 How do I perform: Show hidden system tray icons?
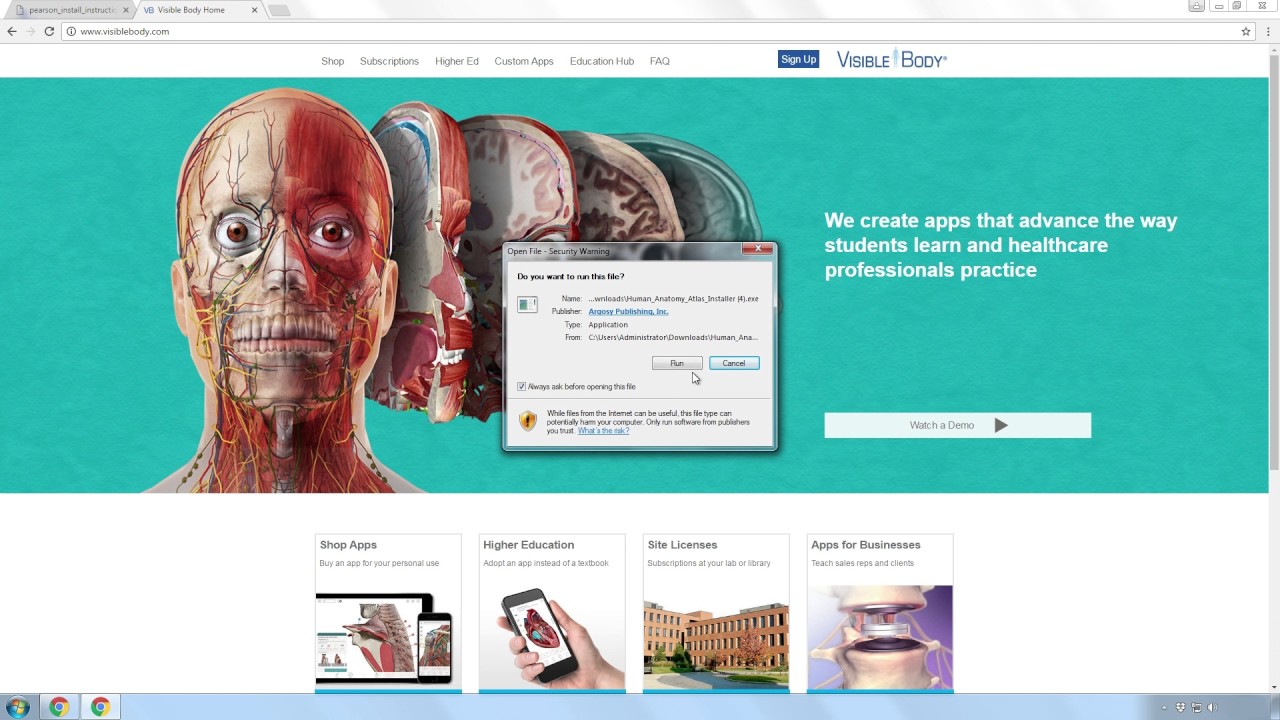coord(1164,708)
